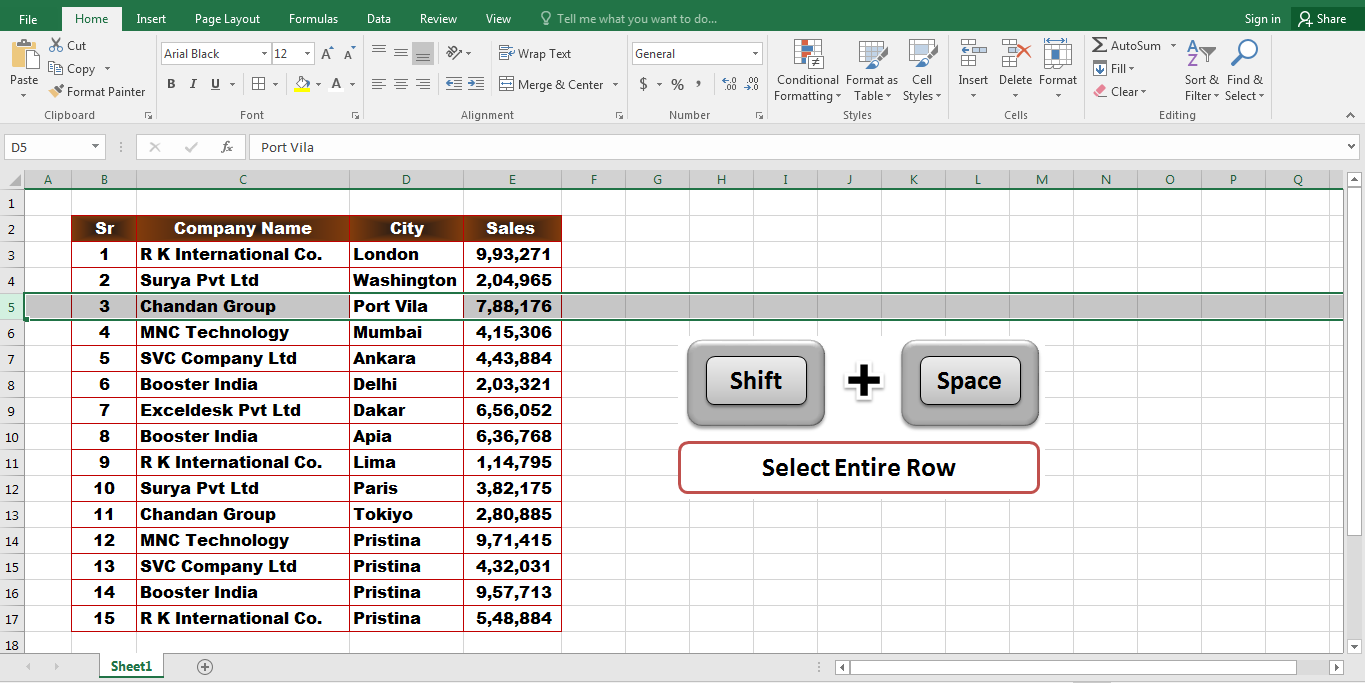Switch to the Page Layout tab
Screen dimensions: 1365x683
(227, 19)
